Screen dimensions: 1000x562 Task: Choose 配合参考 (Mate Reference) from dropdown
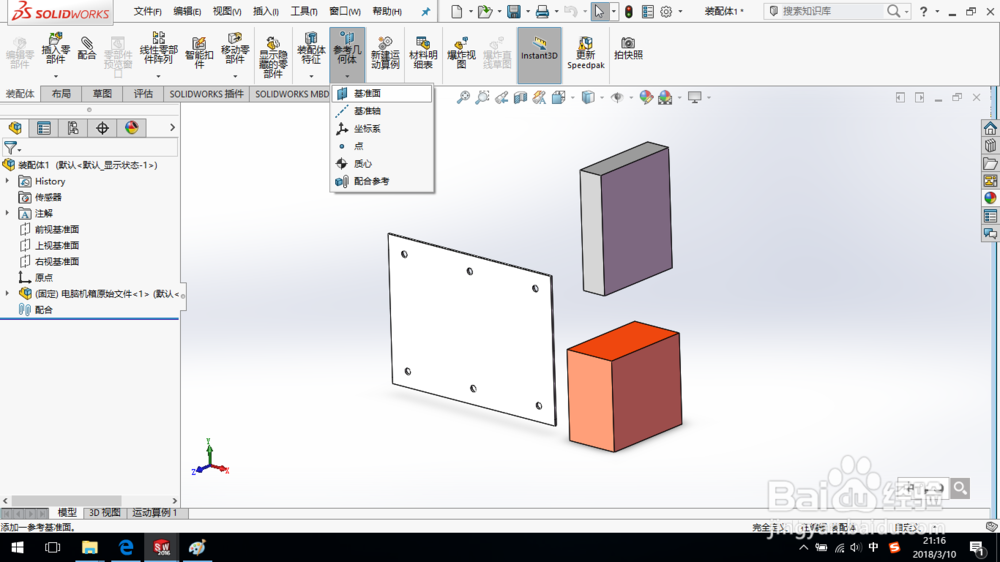click(382, 181)
